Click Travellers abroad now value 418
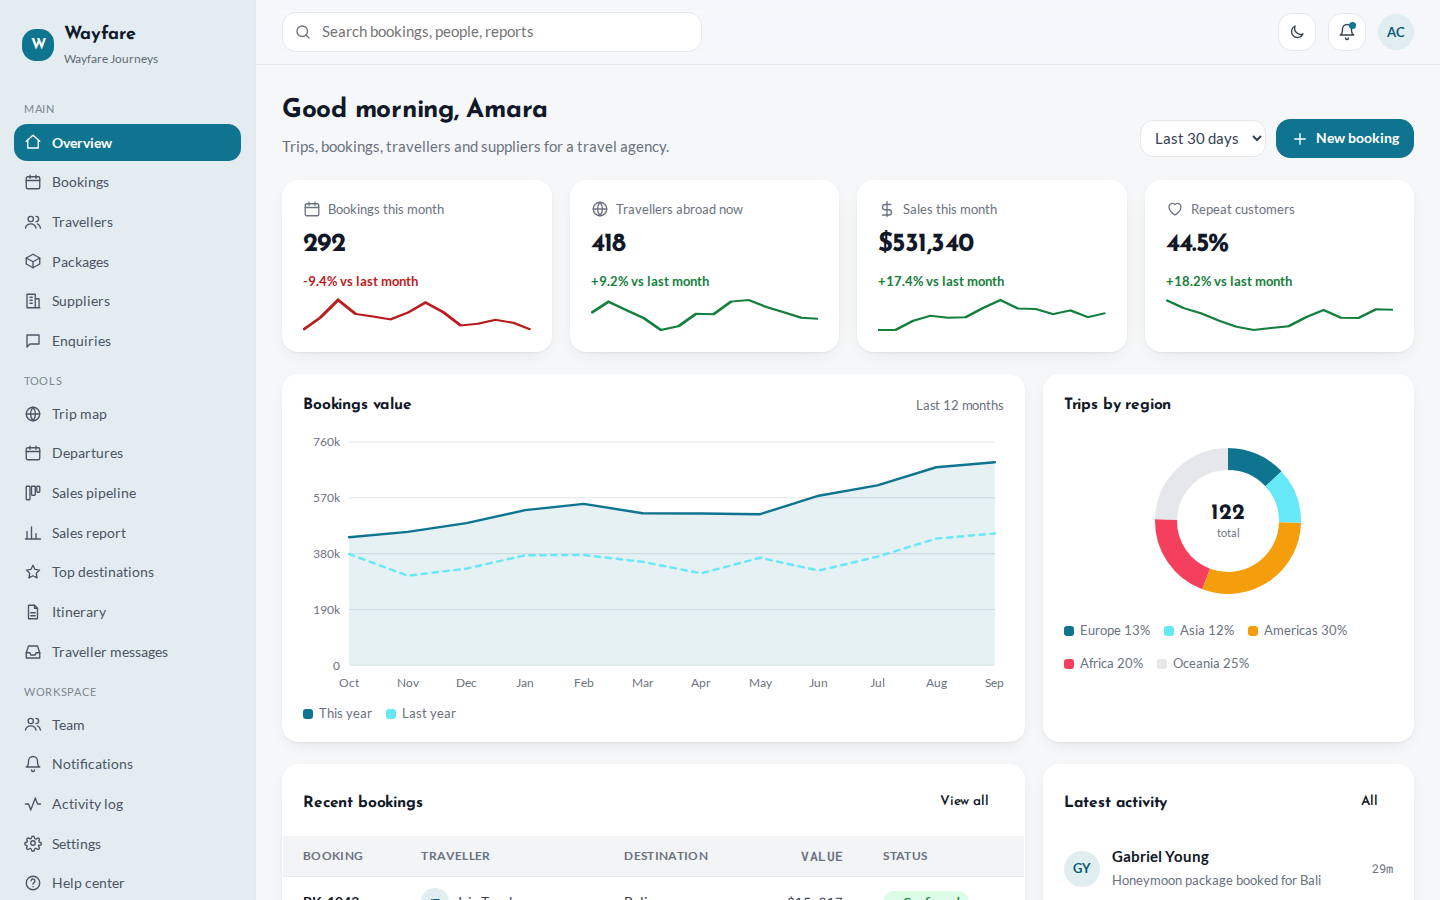Image resolution: width=1440 pixels, height=900 pixels. point(608,243)
